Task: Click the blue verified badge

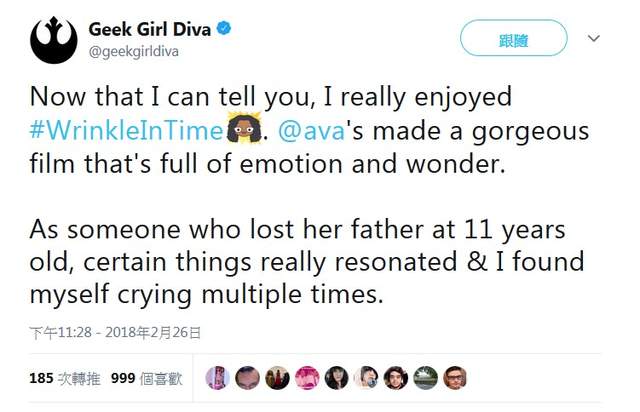Action: (225, 29)
